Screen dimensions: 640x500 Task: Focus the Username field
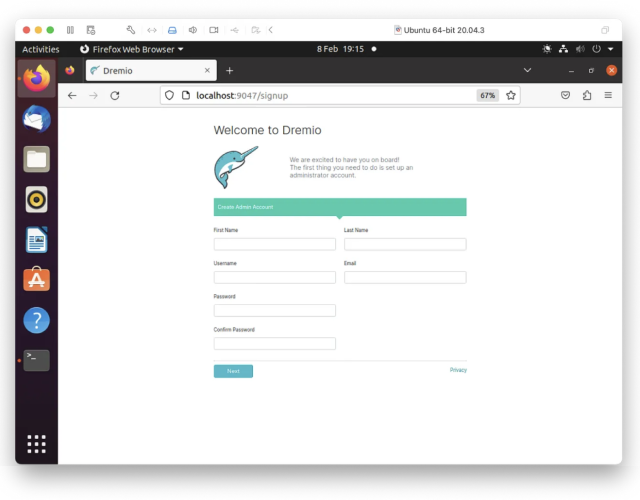(x=275, y=277)
